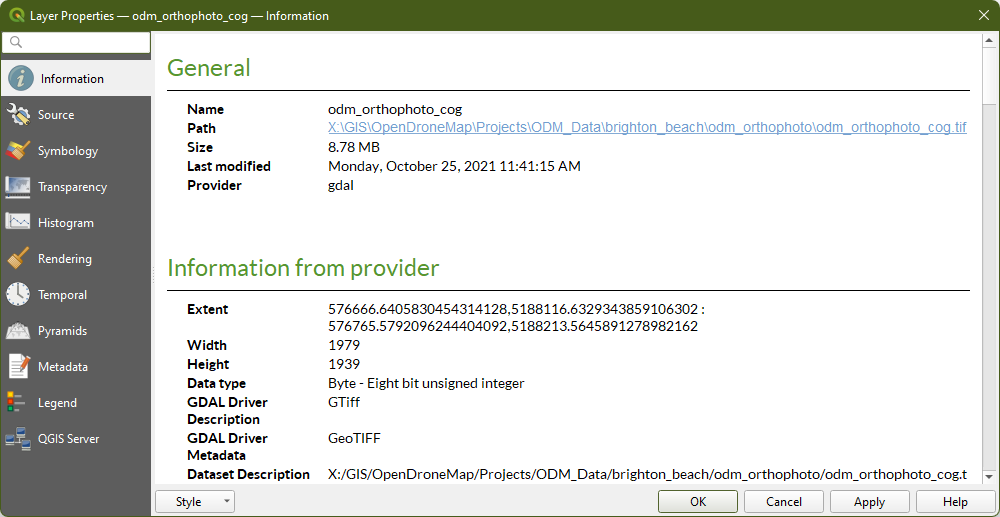1000x517 pixels.
Task: Select the Transparency page icon
Action: (19, 187)
